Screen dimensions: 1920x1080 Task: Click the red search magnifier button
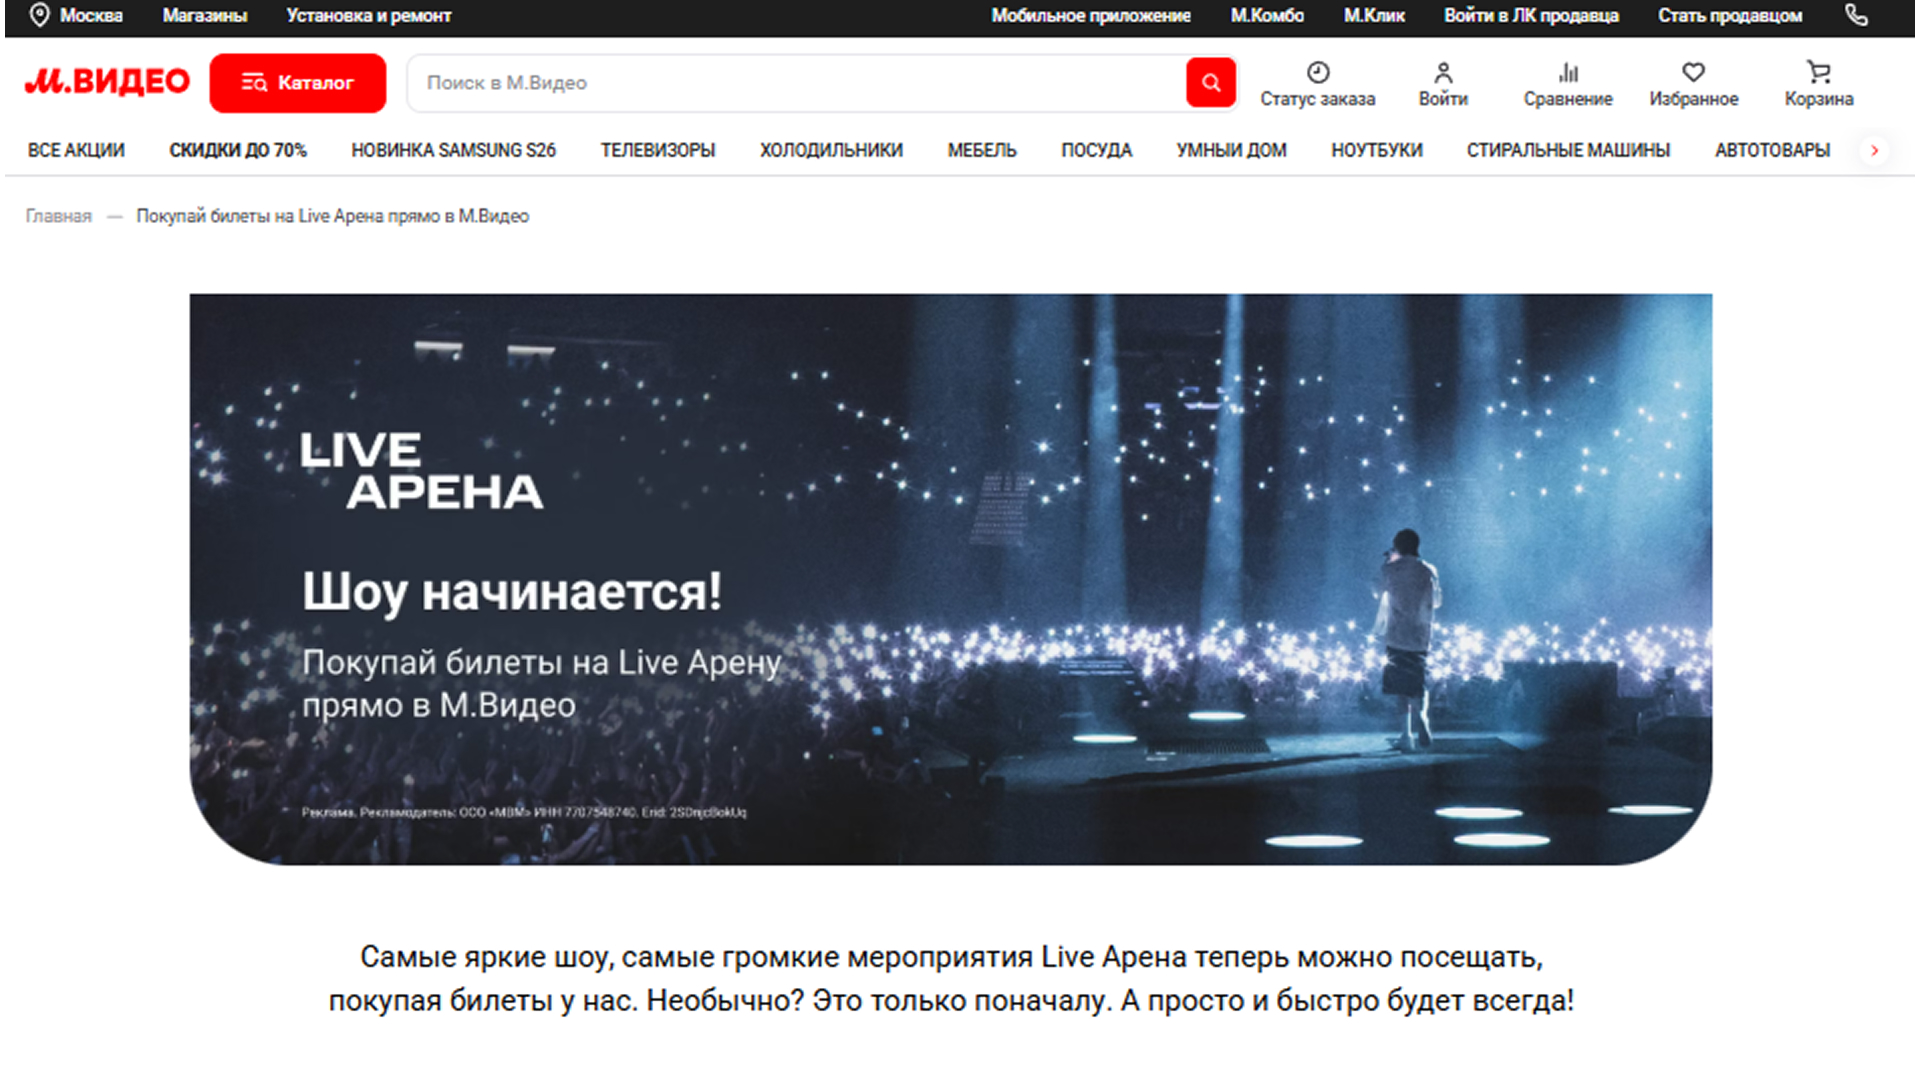(1210, 83)
